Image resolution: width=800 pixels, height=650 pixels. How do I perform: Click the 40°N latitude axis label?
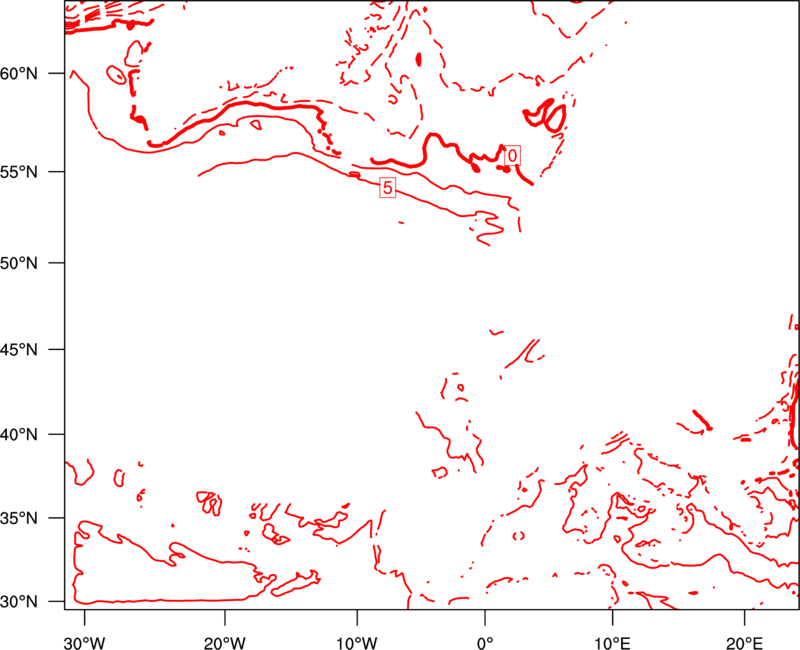[x=19, y=435]
